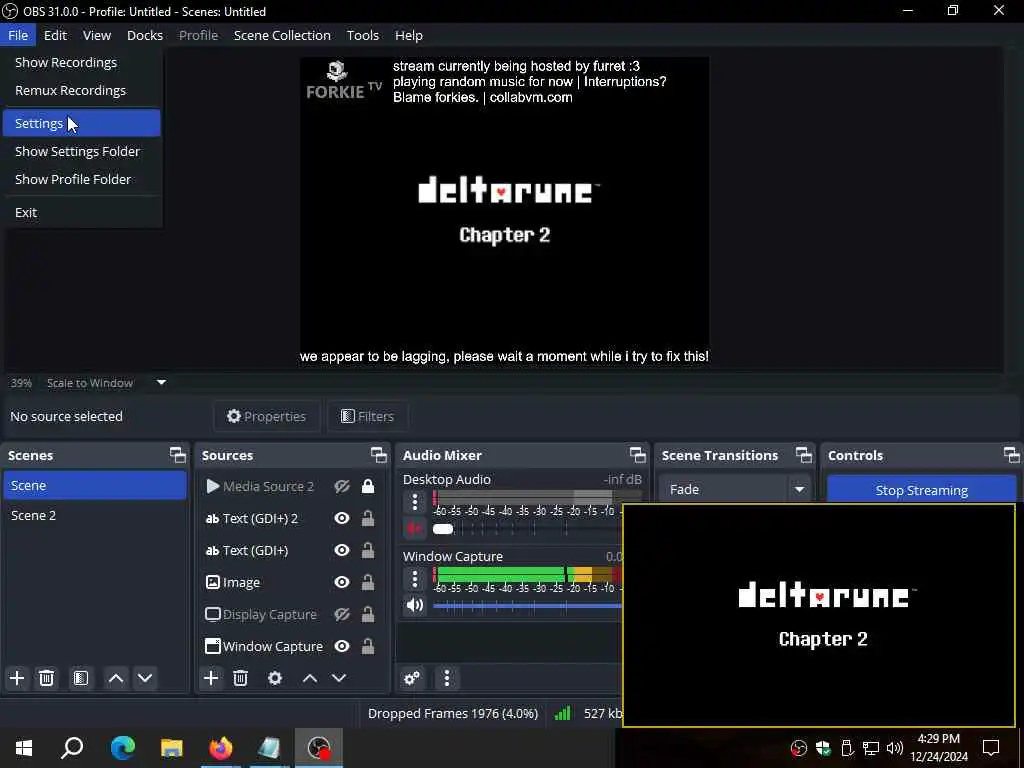Image resolution: width=1024 pixels, height=768 pixels.
Task: Open Microsoft Edge from taskbar
Action: click(123, 748)
